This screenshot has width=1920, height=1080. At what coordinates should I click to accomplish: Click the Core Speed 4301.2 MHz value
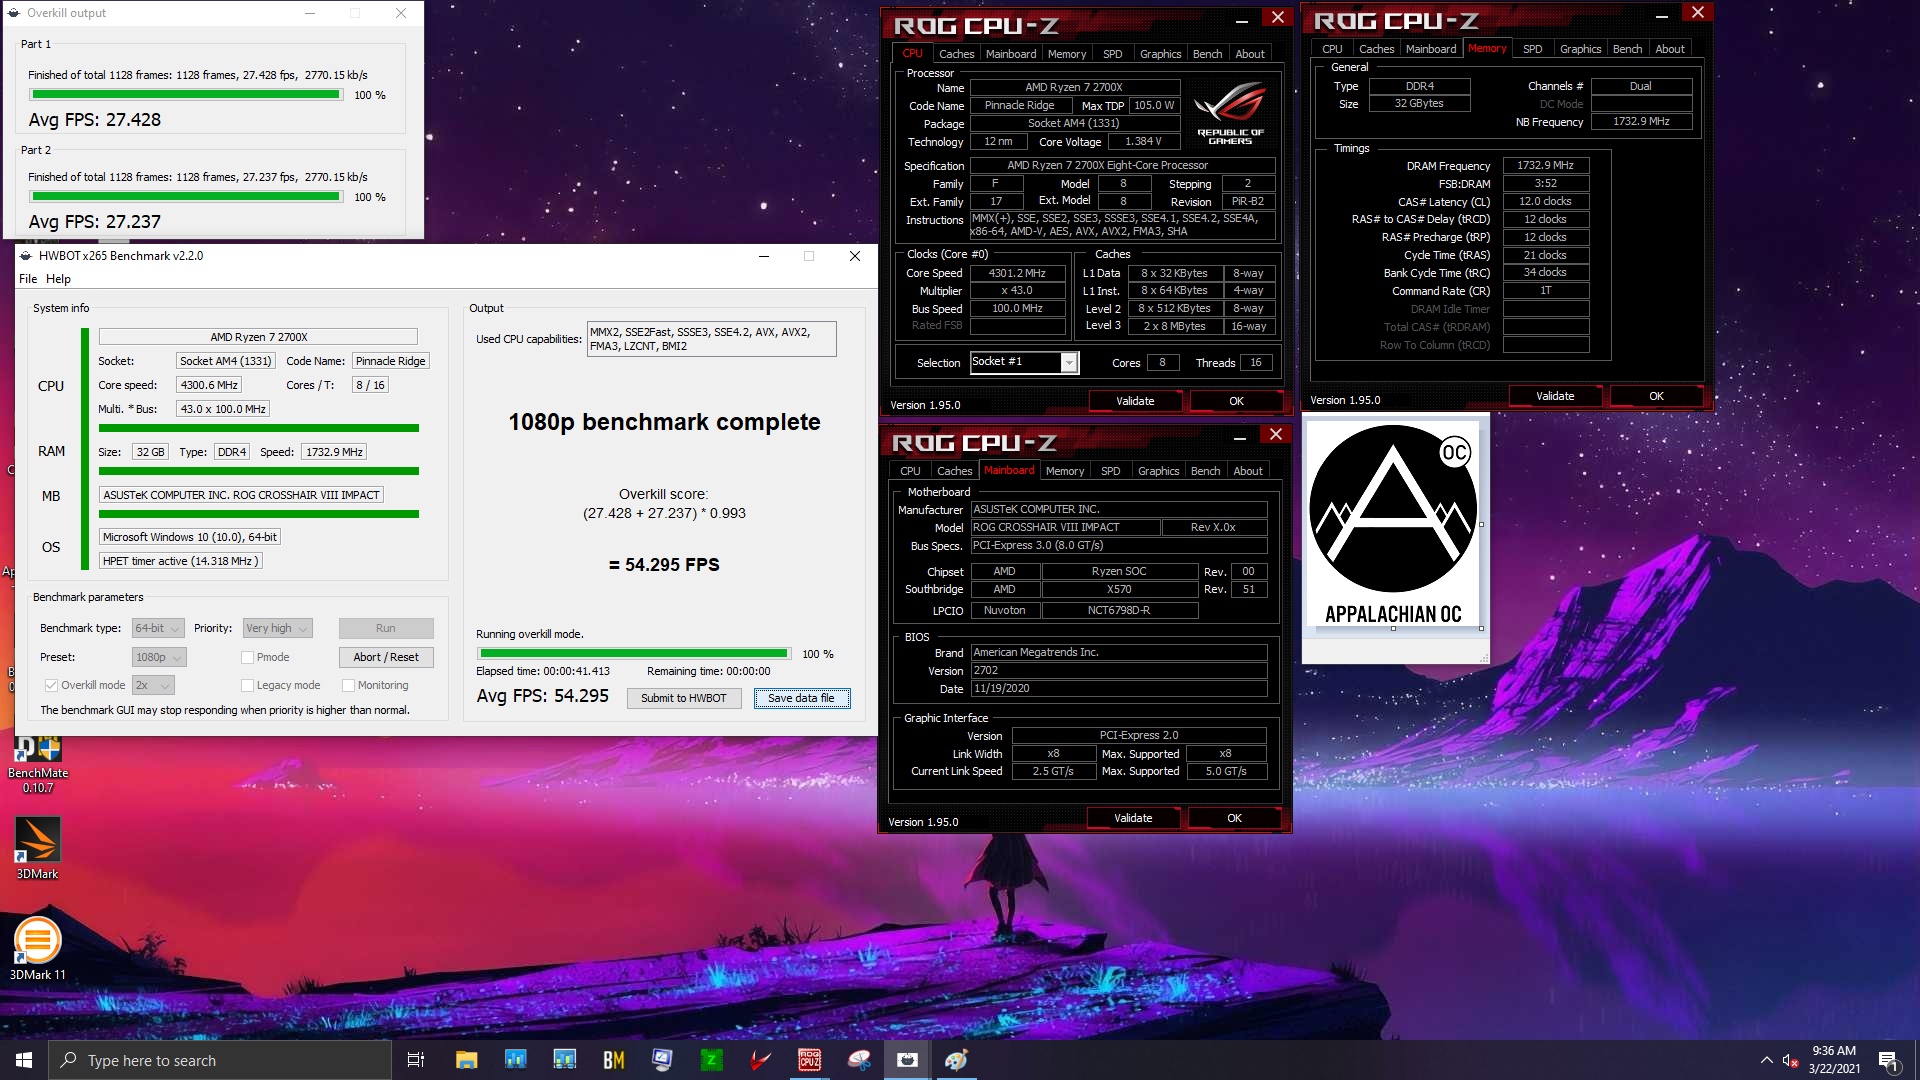tap(1017, 273)
